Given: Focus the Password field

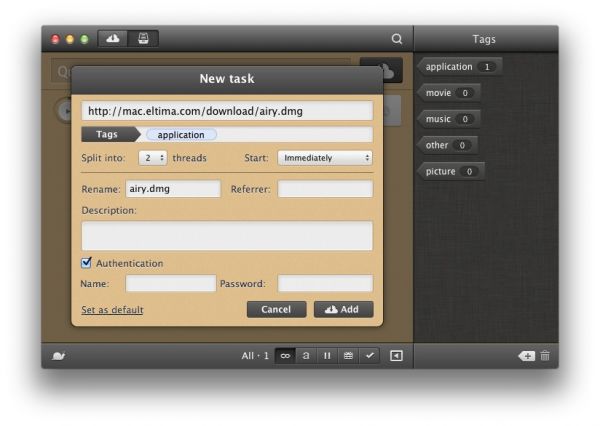Looking at the screenshot, I should (325, 283).
